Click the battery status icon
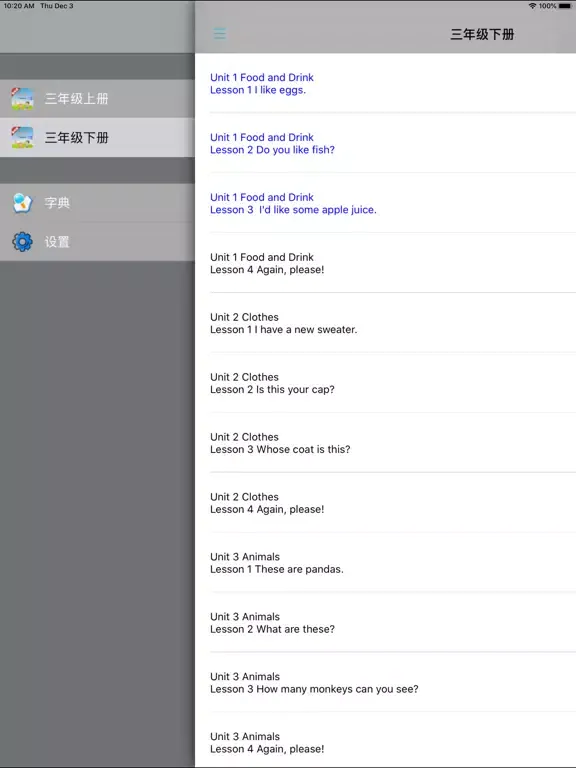The width and height of the screenshot is (576, 768). point(564,6)
